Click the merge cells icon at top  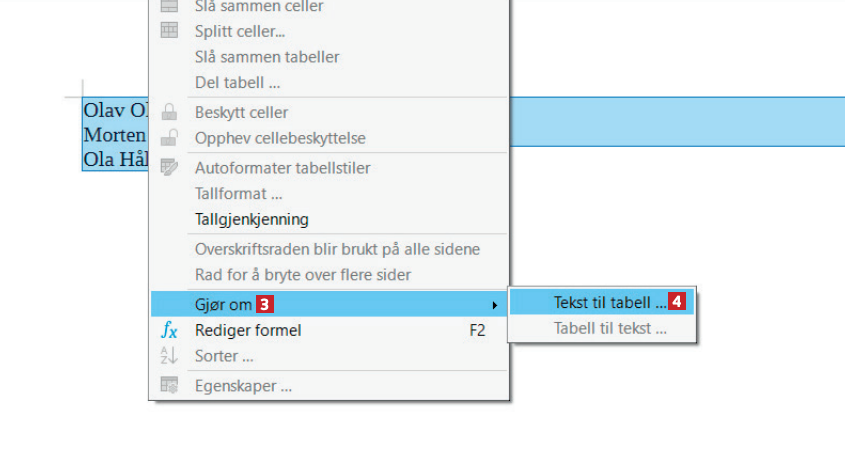point(169,6)
